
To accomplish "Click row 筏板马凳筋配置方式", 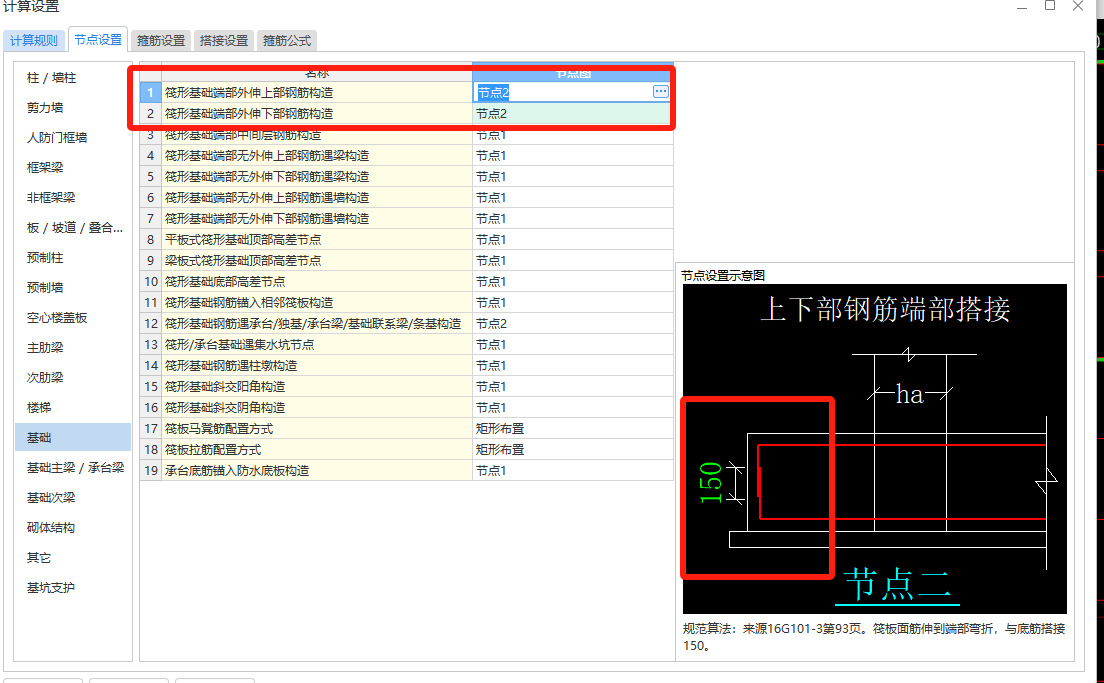I will (x=317, y=429).
